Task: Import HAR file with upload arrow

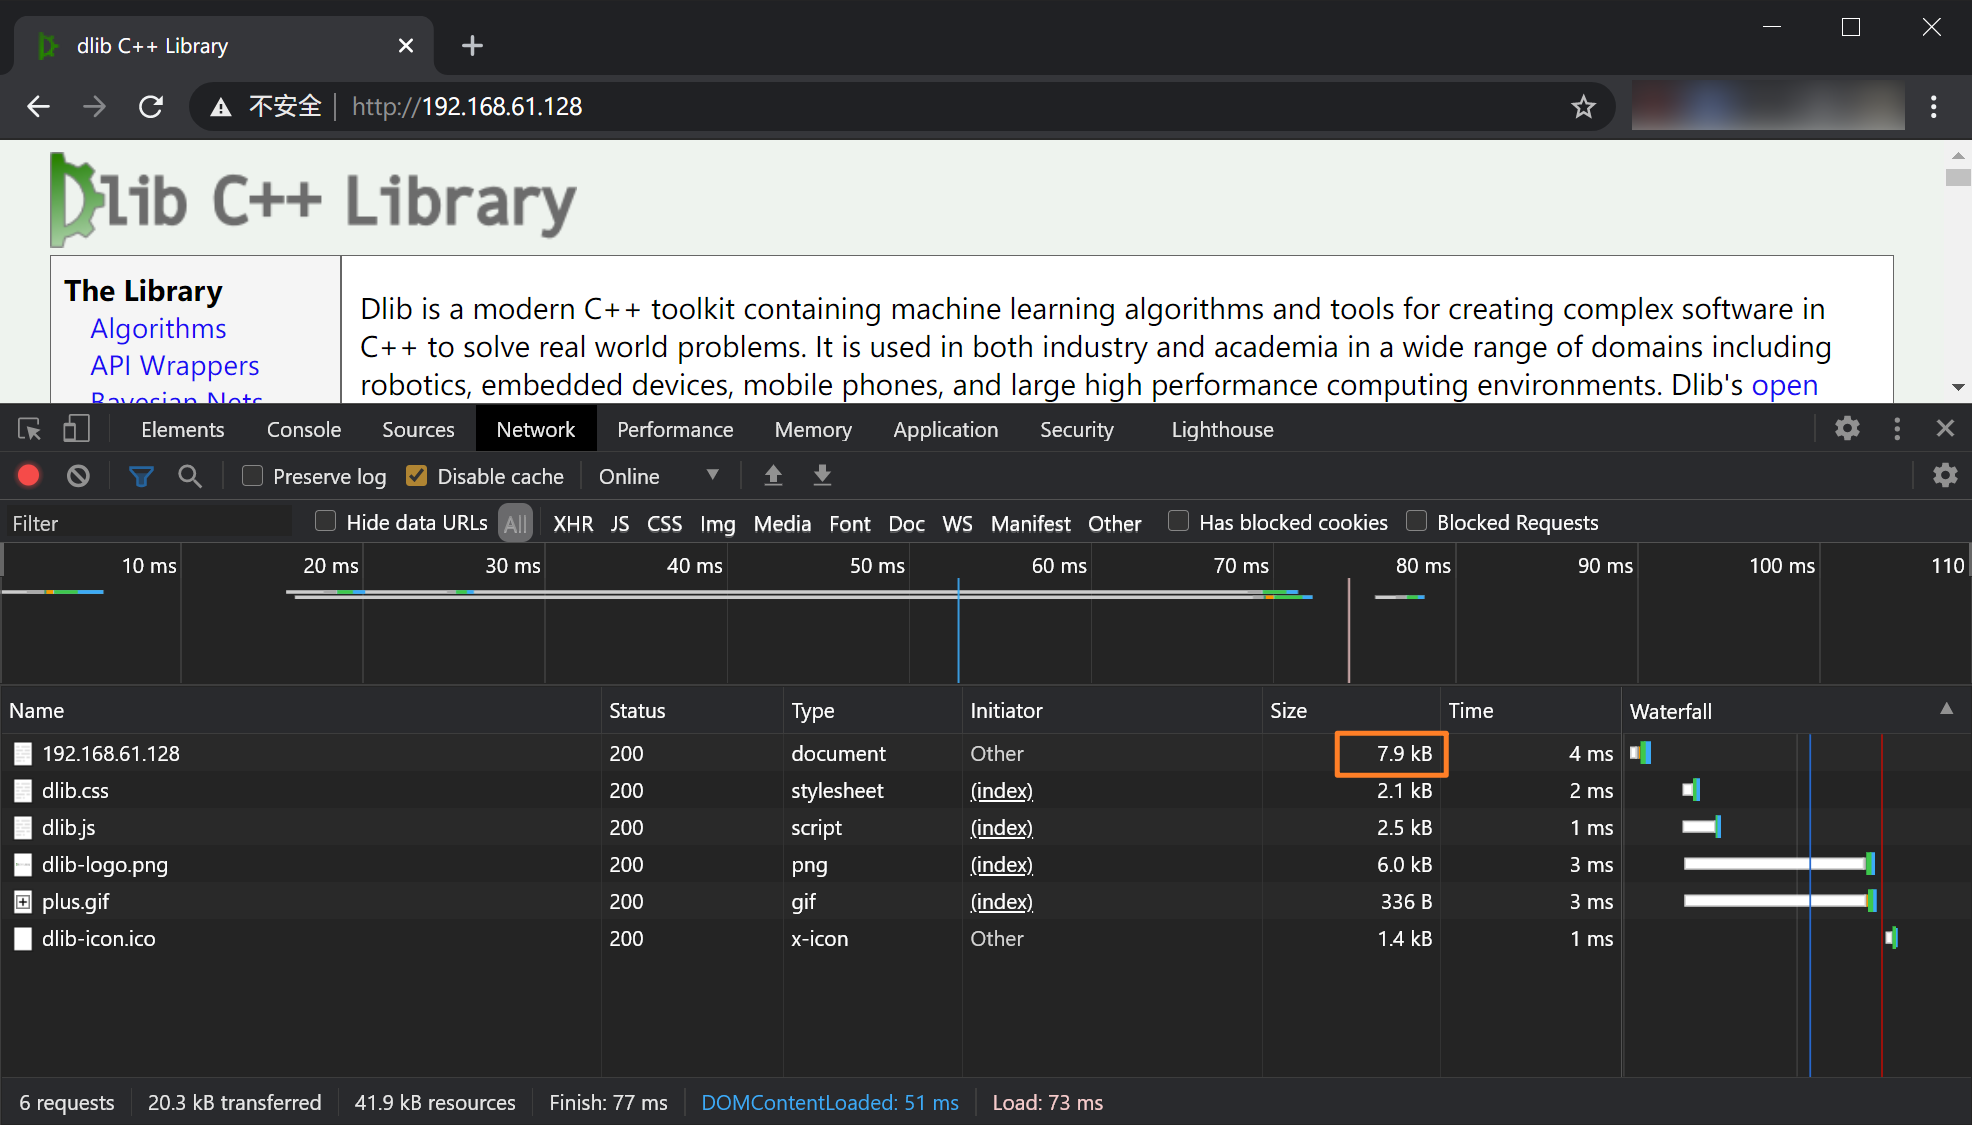Action: (x=773, y=476)
